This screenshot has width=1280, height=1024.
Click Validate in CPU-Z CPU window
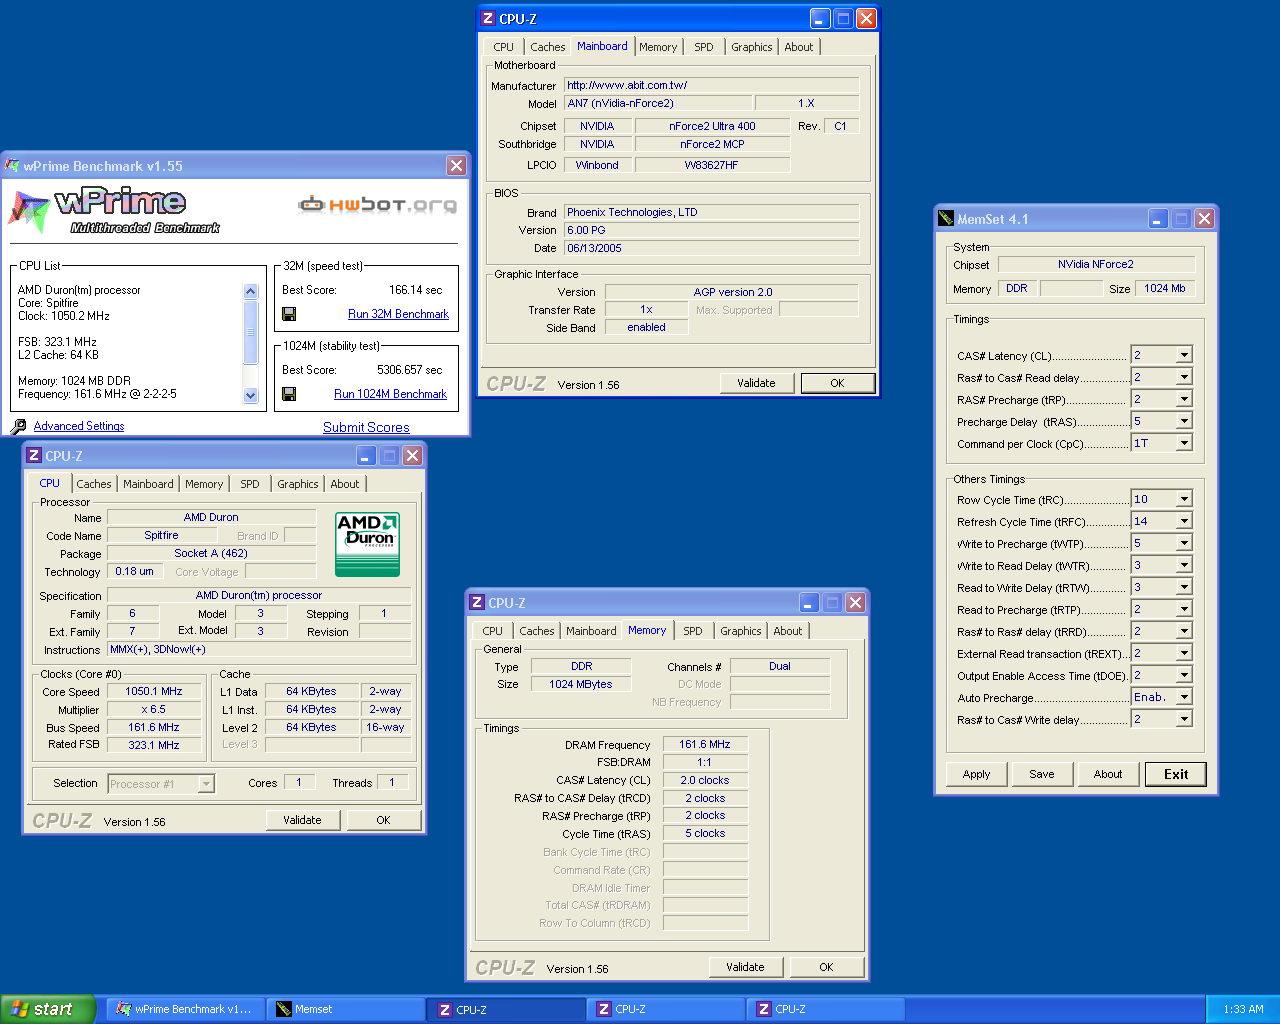point(302,820)
